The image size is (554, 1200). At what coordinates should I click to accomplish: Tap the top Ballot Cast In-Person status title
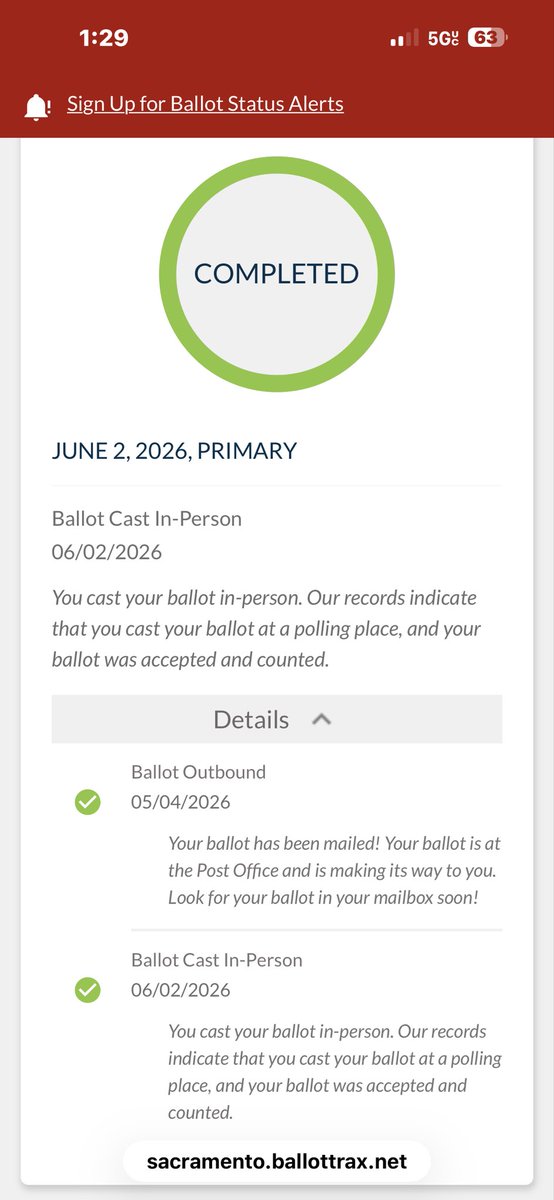click(x=147, y=518)
